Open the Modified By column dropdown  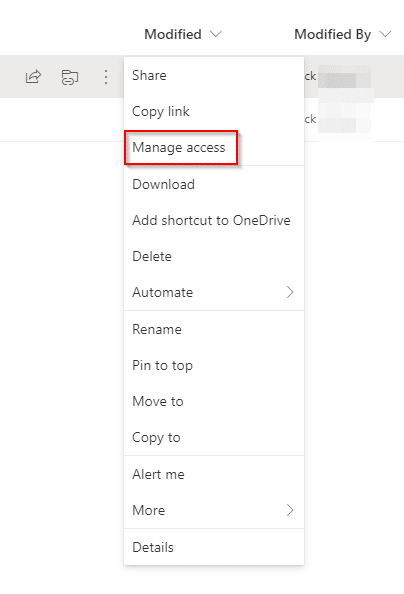[385, 34]
